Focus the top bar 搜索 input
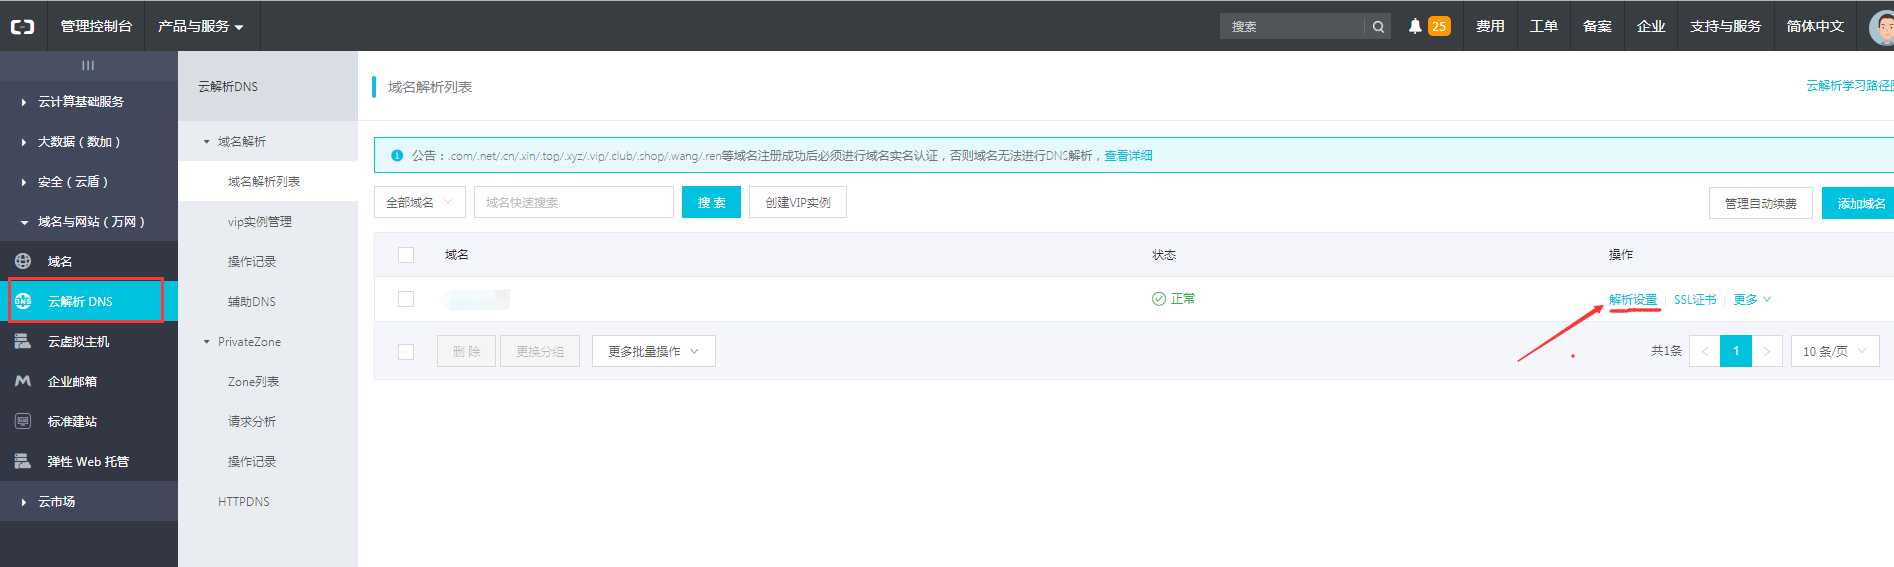 [x=1292, y=27]
